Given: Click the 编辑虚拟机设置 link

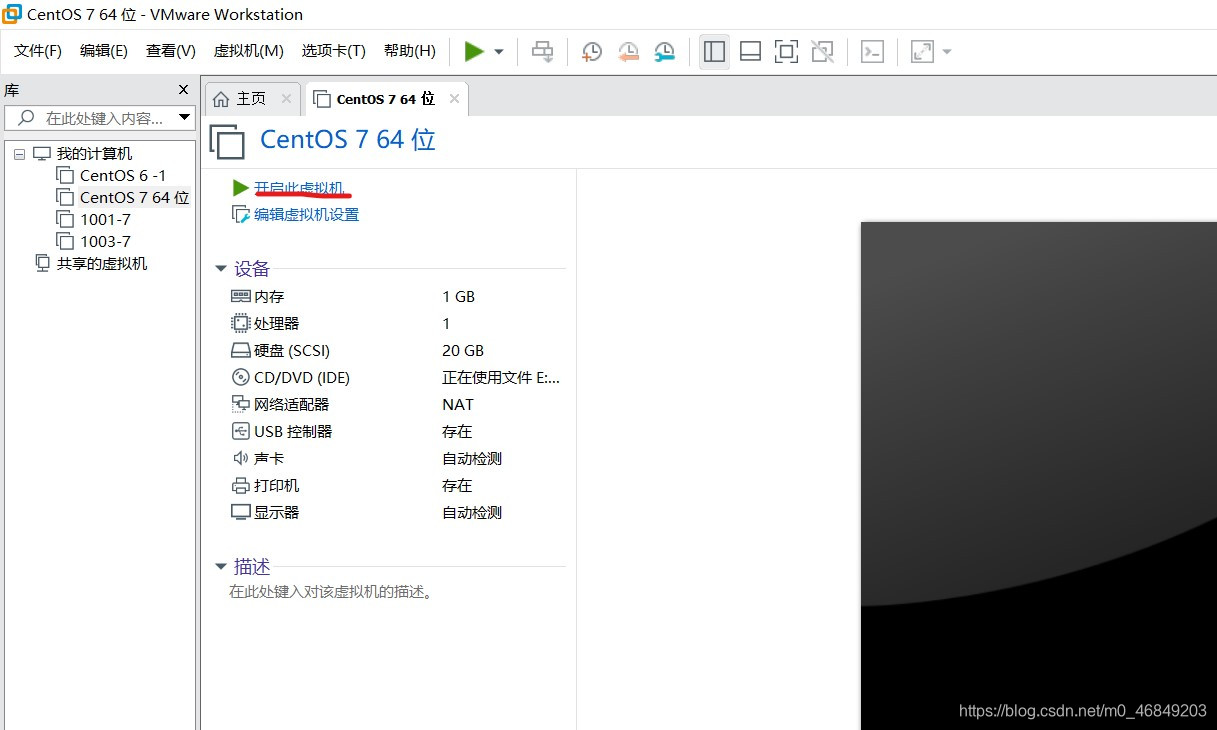Looking at the screenshot, I should pyautogui.click(x=306, y=214).
